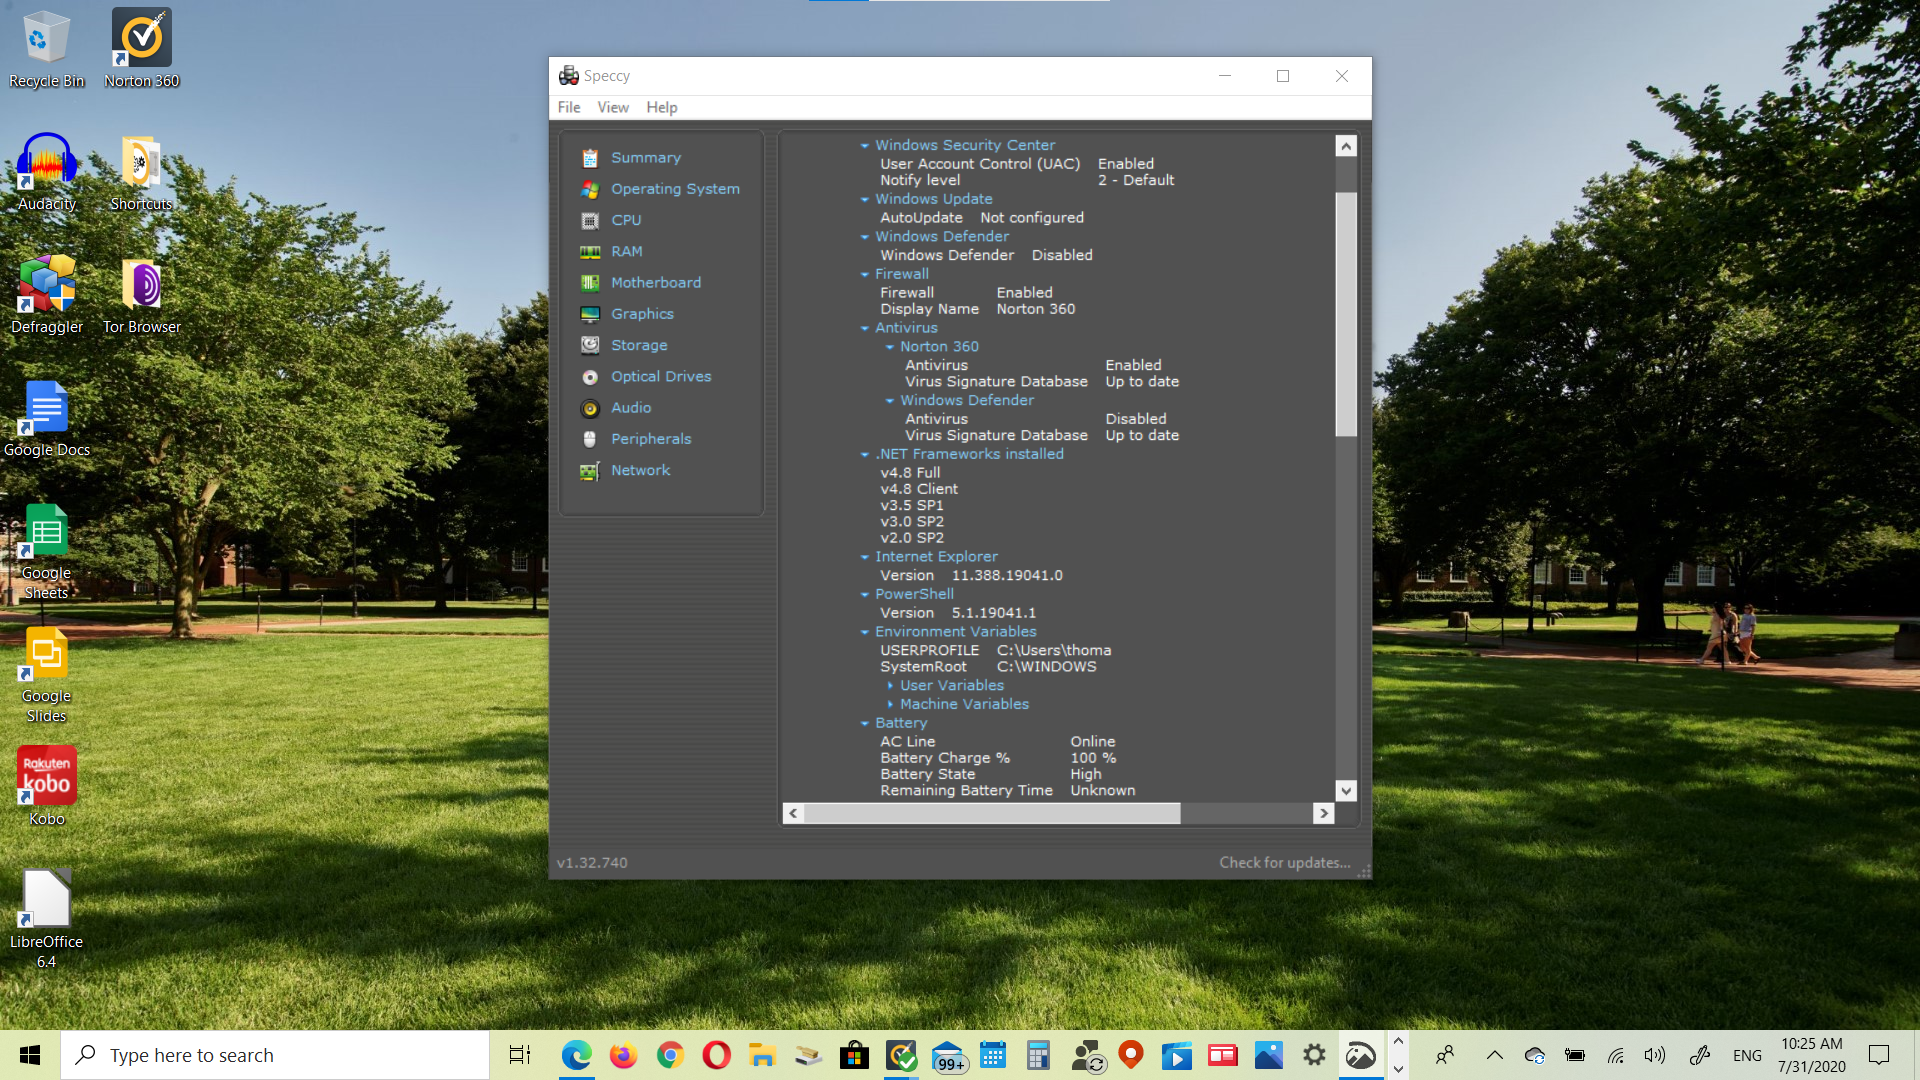
Task: Open Google Chrome taskbar icon
Action: [x=670, y=1055]
